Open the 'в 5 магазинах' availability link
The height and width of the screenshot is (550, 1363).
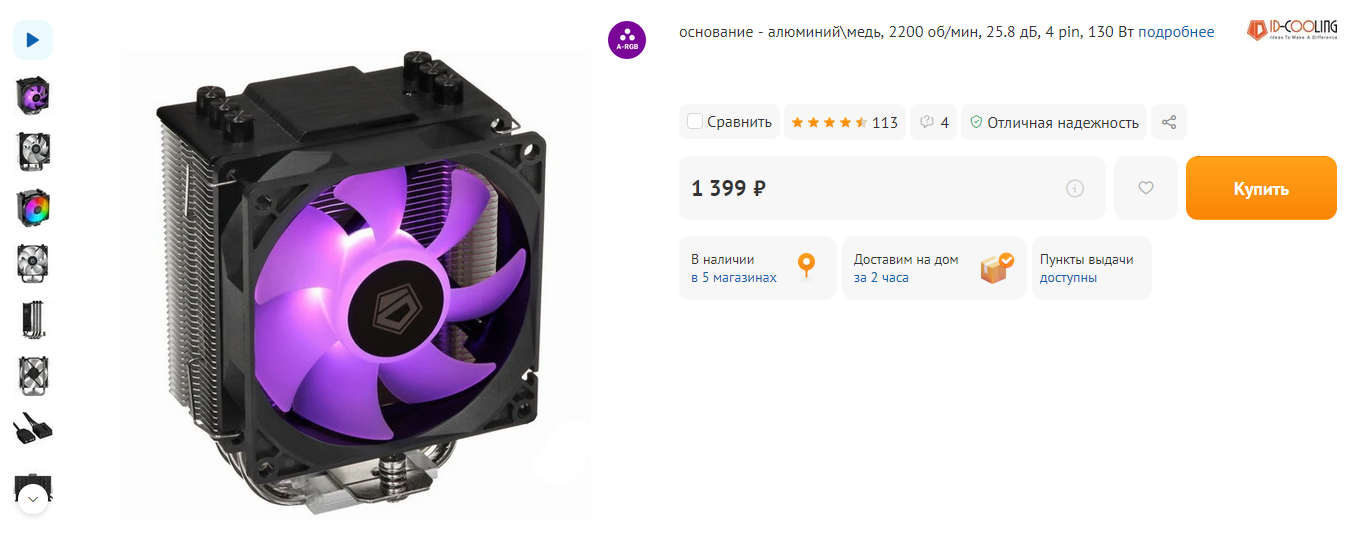[733, 277]
